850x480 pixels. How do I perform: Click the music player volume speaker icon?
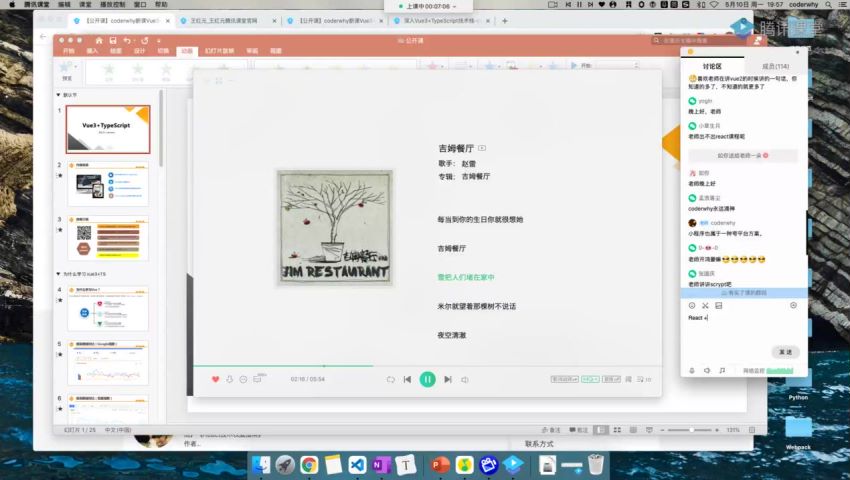click(465, 379)
